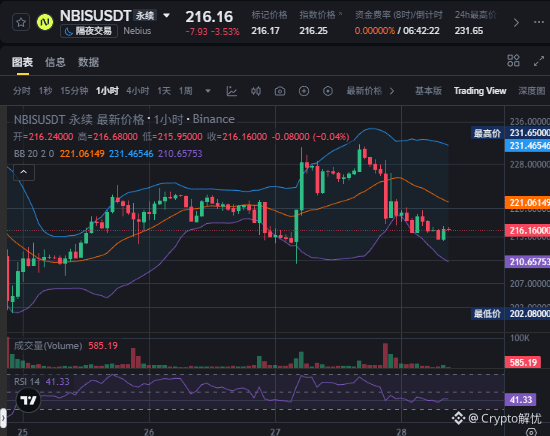Select the 1小时 interval

pyautogui.click(x=107, y=91)
